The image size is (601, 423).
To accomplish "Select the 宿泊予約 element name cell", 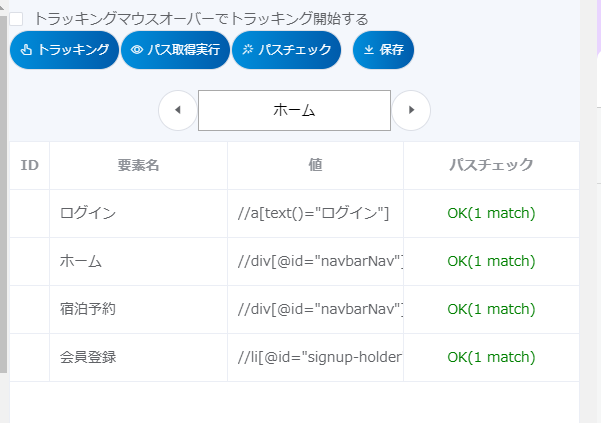I will click(88, 309).
